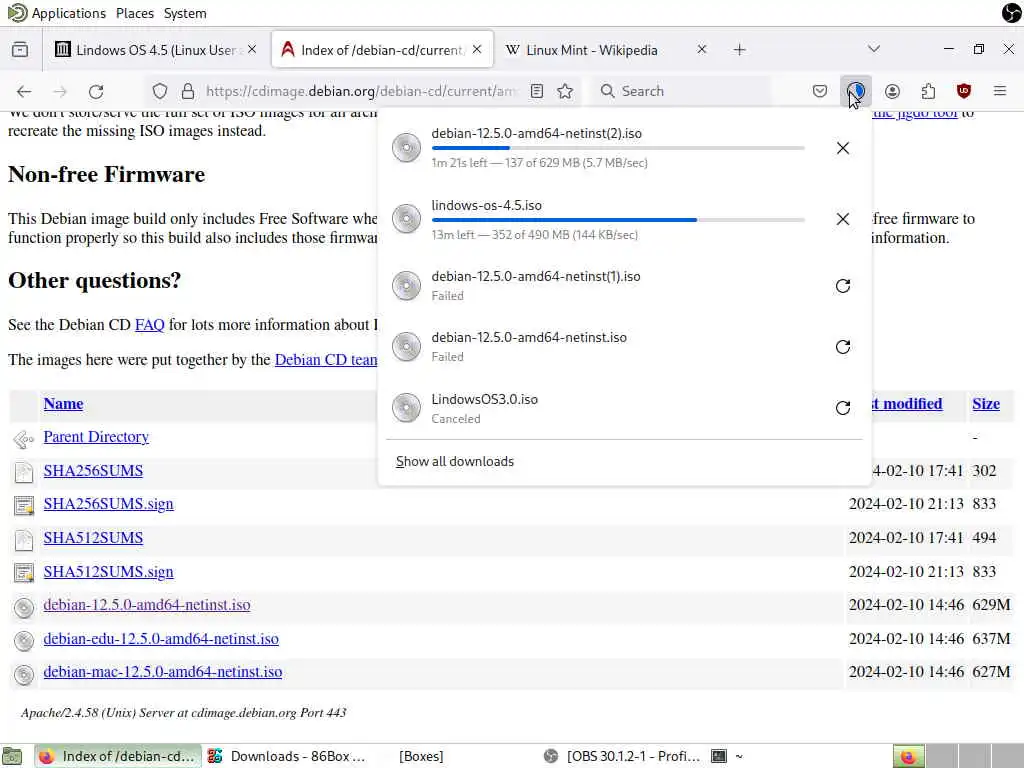This screenshot has height=768, width=1024.
Task: Expand the list all tabs chevron
Action: (874, 49)
